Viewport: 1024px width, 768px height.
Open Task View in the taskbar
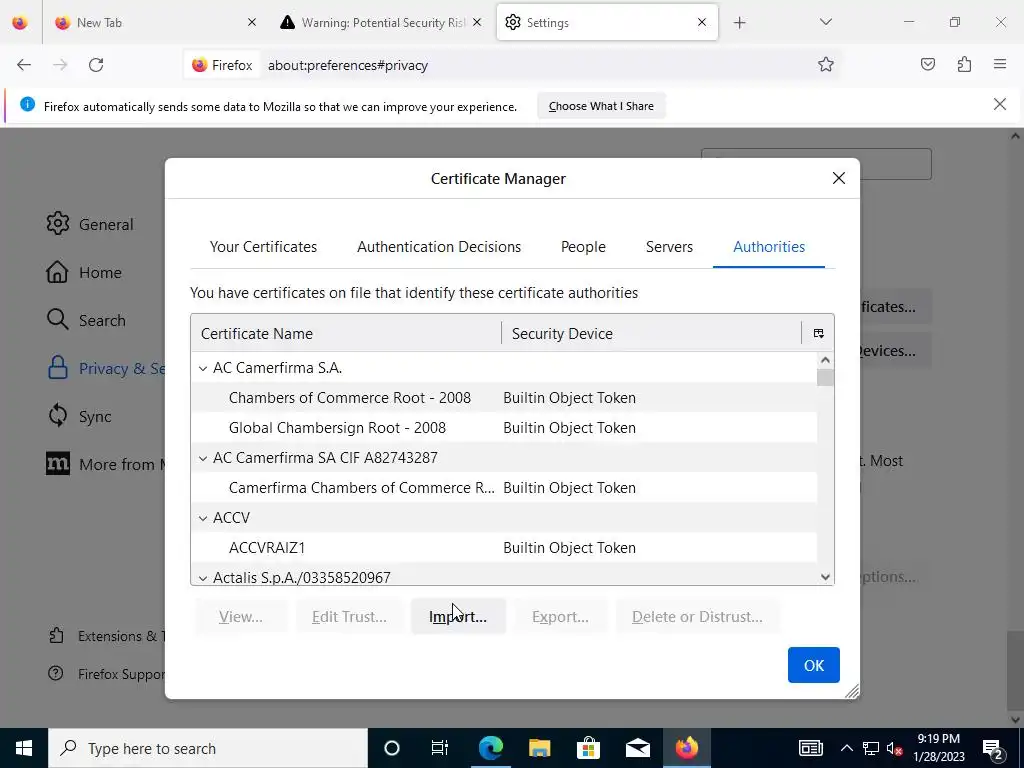[440, 748]
